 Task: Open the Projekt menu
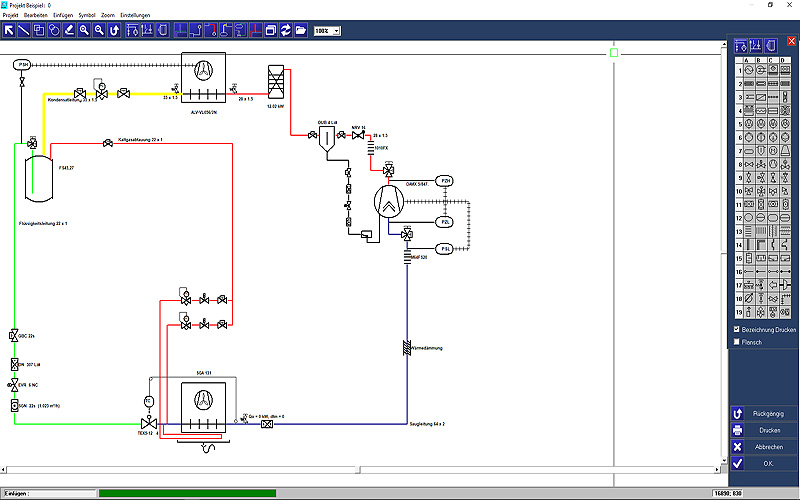tap(11, 16)
